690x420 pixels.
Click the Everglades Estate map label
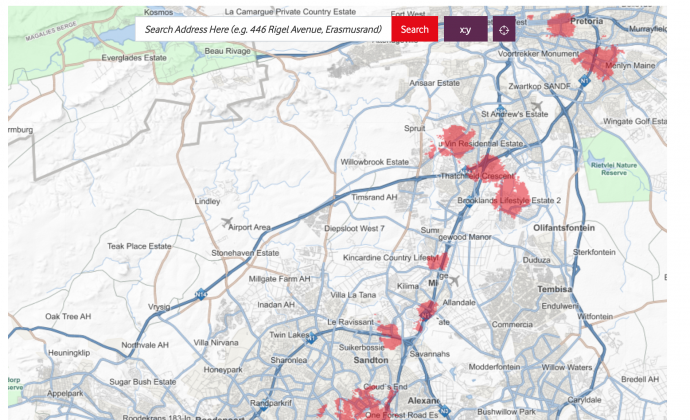136,58
